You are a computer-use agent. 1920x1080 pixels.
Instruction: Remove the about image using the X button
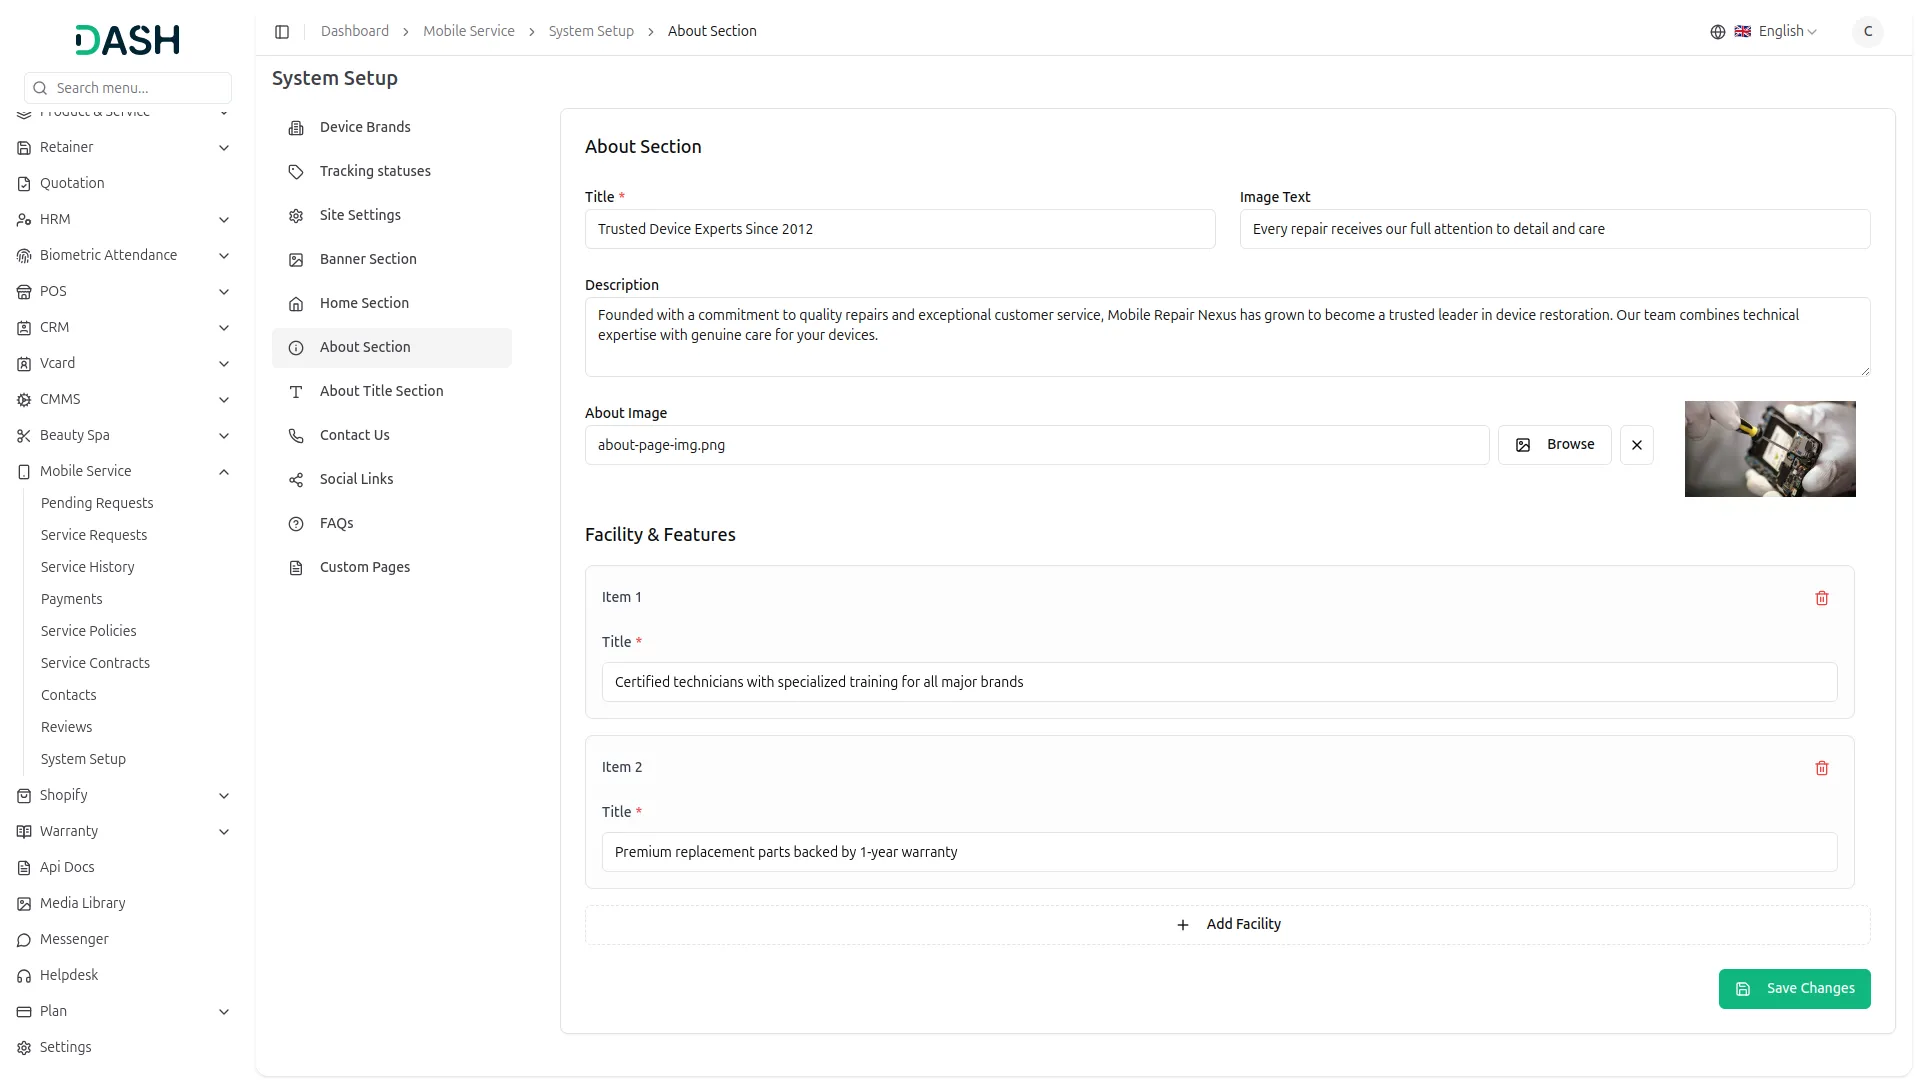coord(1637,444)
